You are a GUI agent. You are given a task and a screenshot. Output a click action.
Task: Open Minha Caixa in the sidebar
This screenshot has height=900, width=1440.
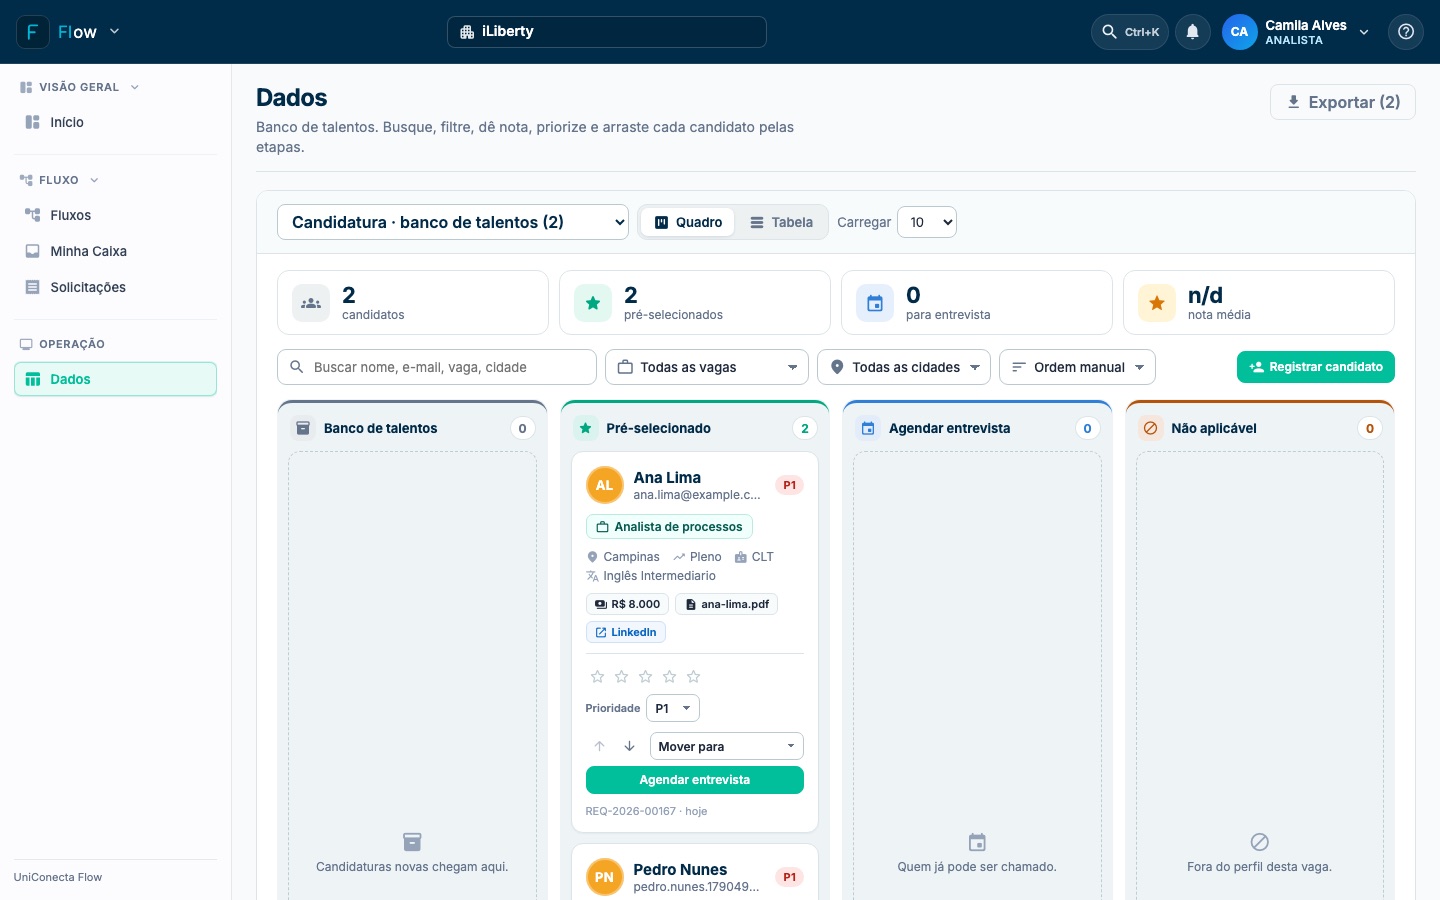(115, 251)
